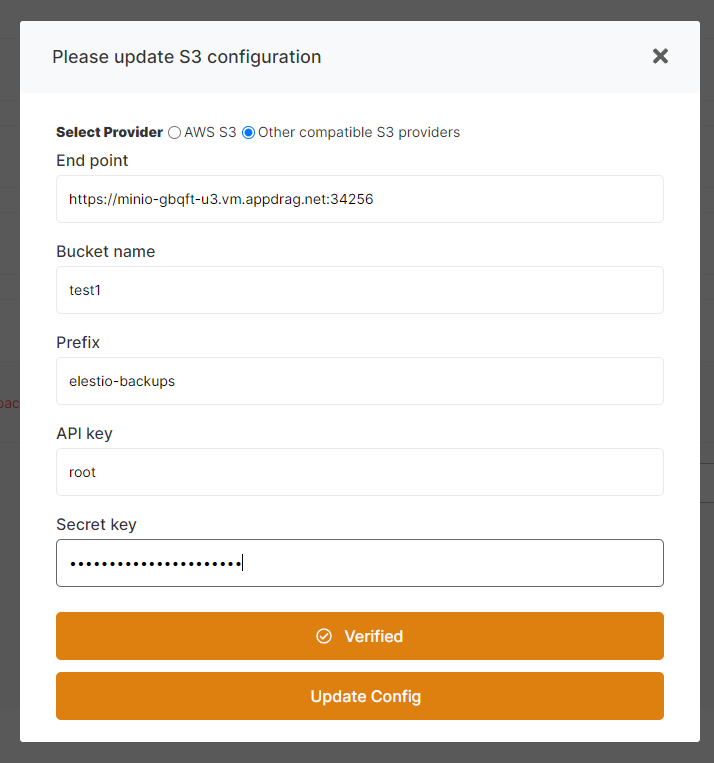
Task: Click the 'Secret key' field label
Action: (x=96, y=524)
